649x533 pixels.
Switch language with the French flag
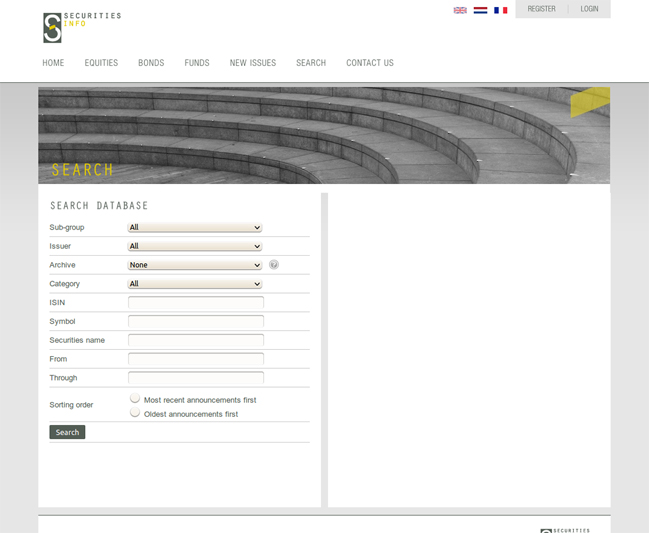(x=500, y=10)
